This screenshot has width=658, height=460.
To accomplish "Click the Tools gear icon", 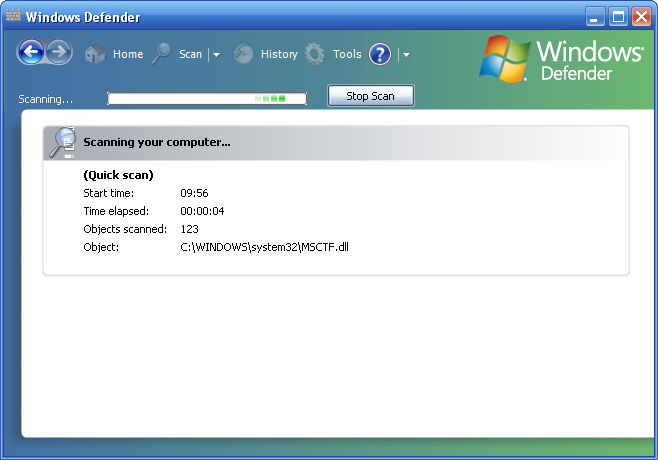I will [x=315, y=54].
